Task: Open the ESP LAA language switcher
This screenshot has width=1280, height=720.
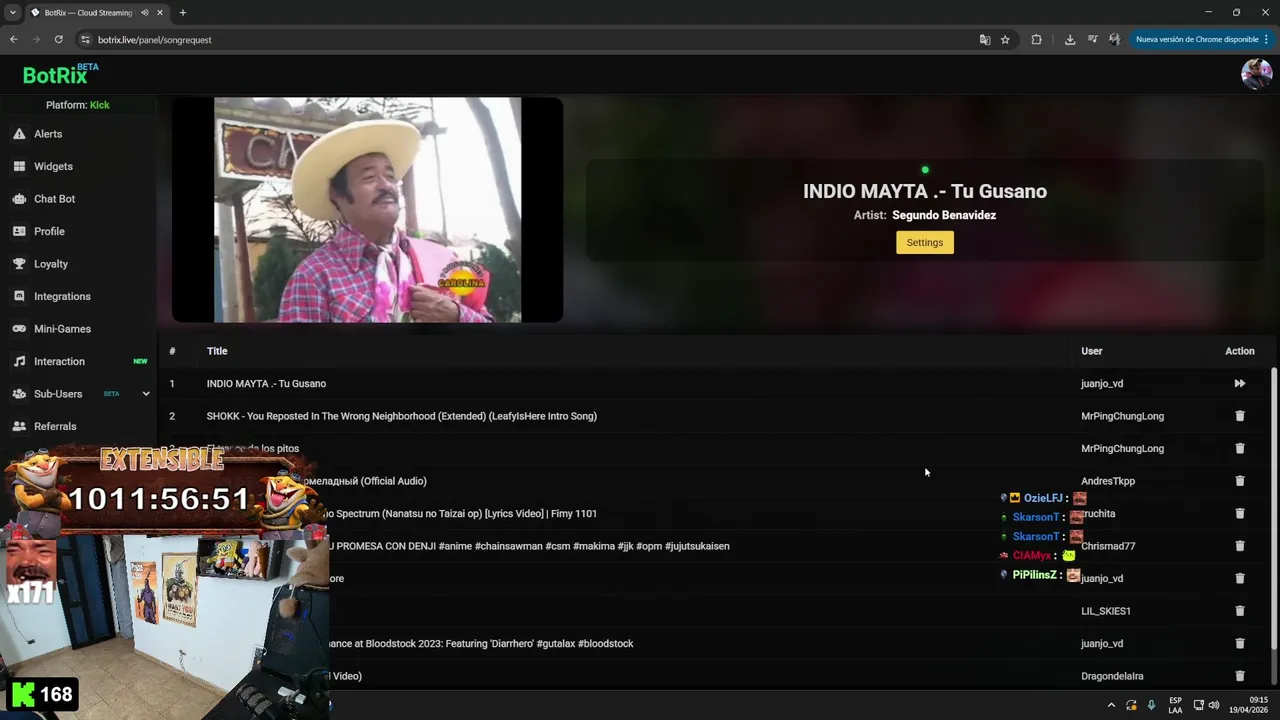Action: [x=1175, y=705]
